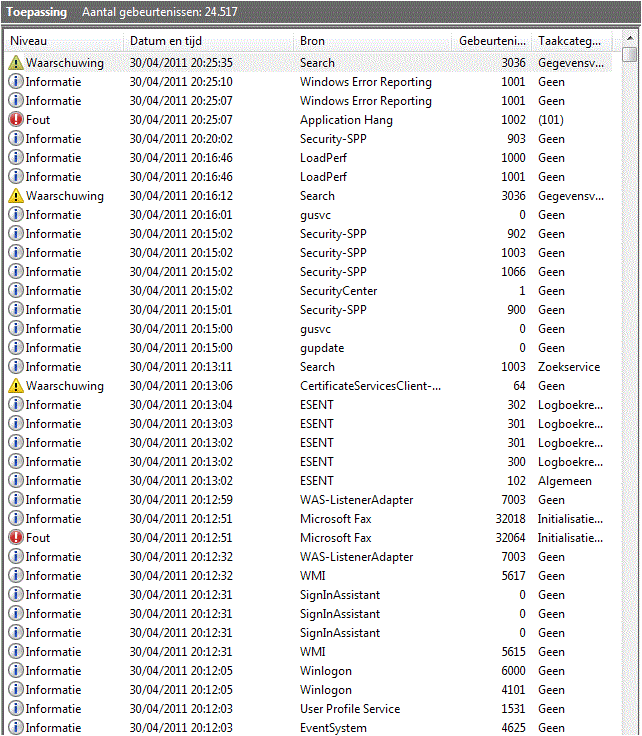
Task: Click info icon of ESENT Algemeen event 102
Action: [x=15, y=481]
